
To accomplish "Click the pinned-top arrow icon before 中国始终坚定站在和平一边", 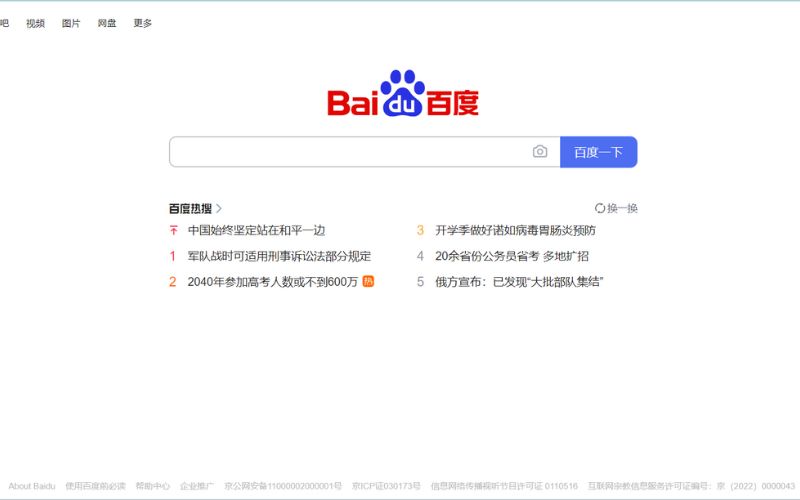I will (x=173, y=230).
